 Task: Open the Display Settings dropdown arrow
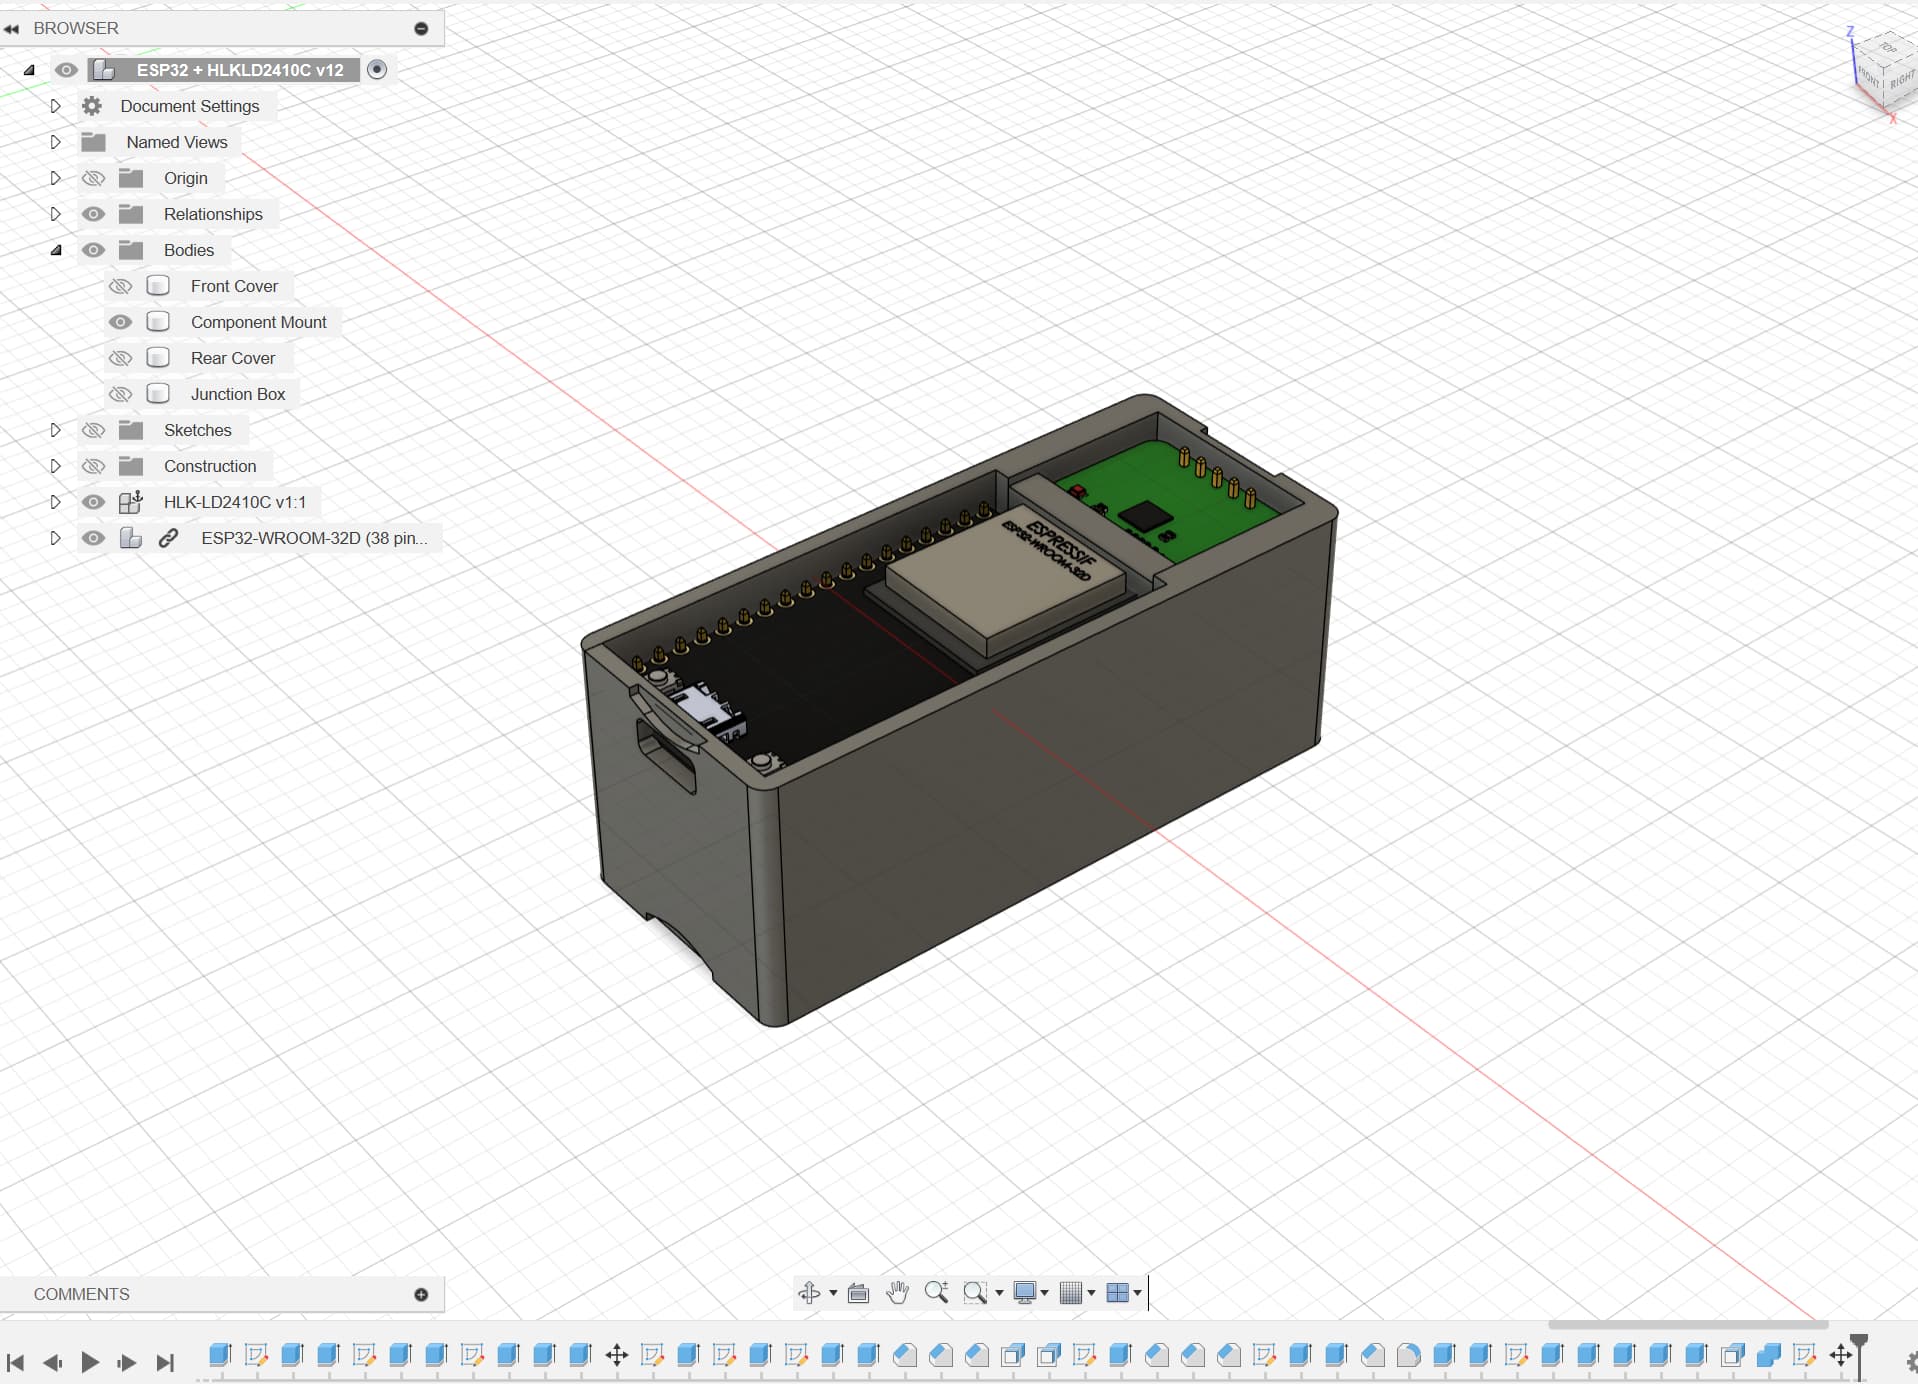pos(1045,1293)
